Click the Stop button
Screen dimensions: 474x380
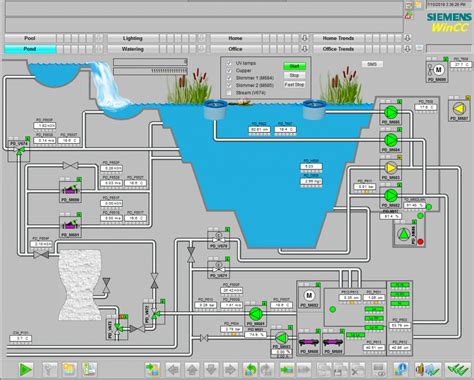click(295, 75)
